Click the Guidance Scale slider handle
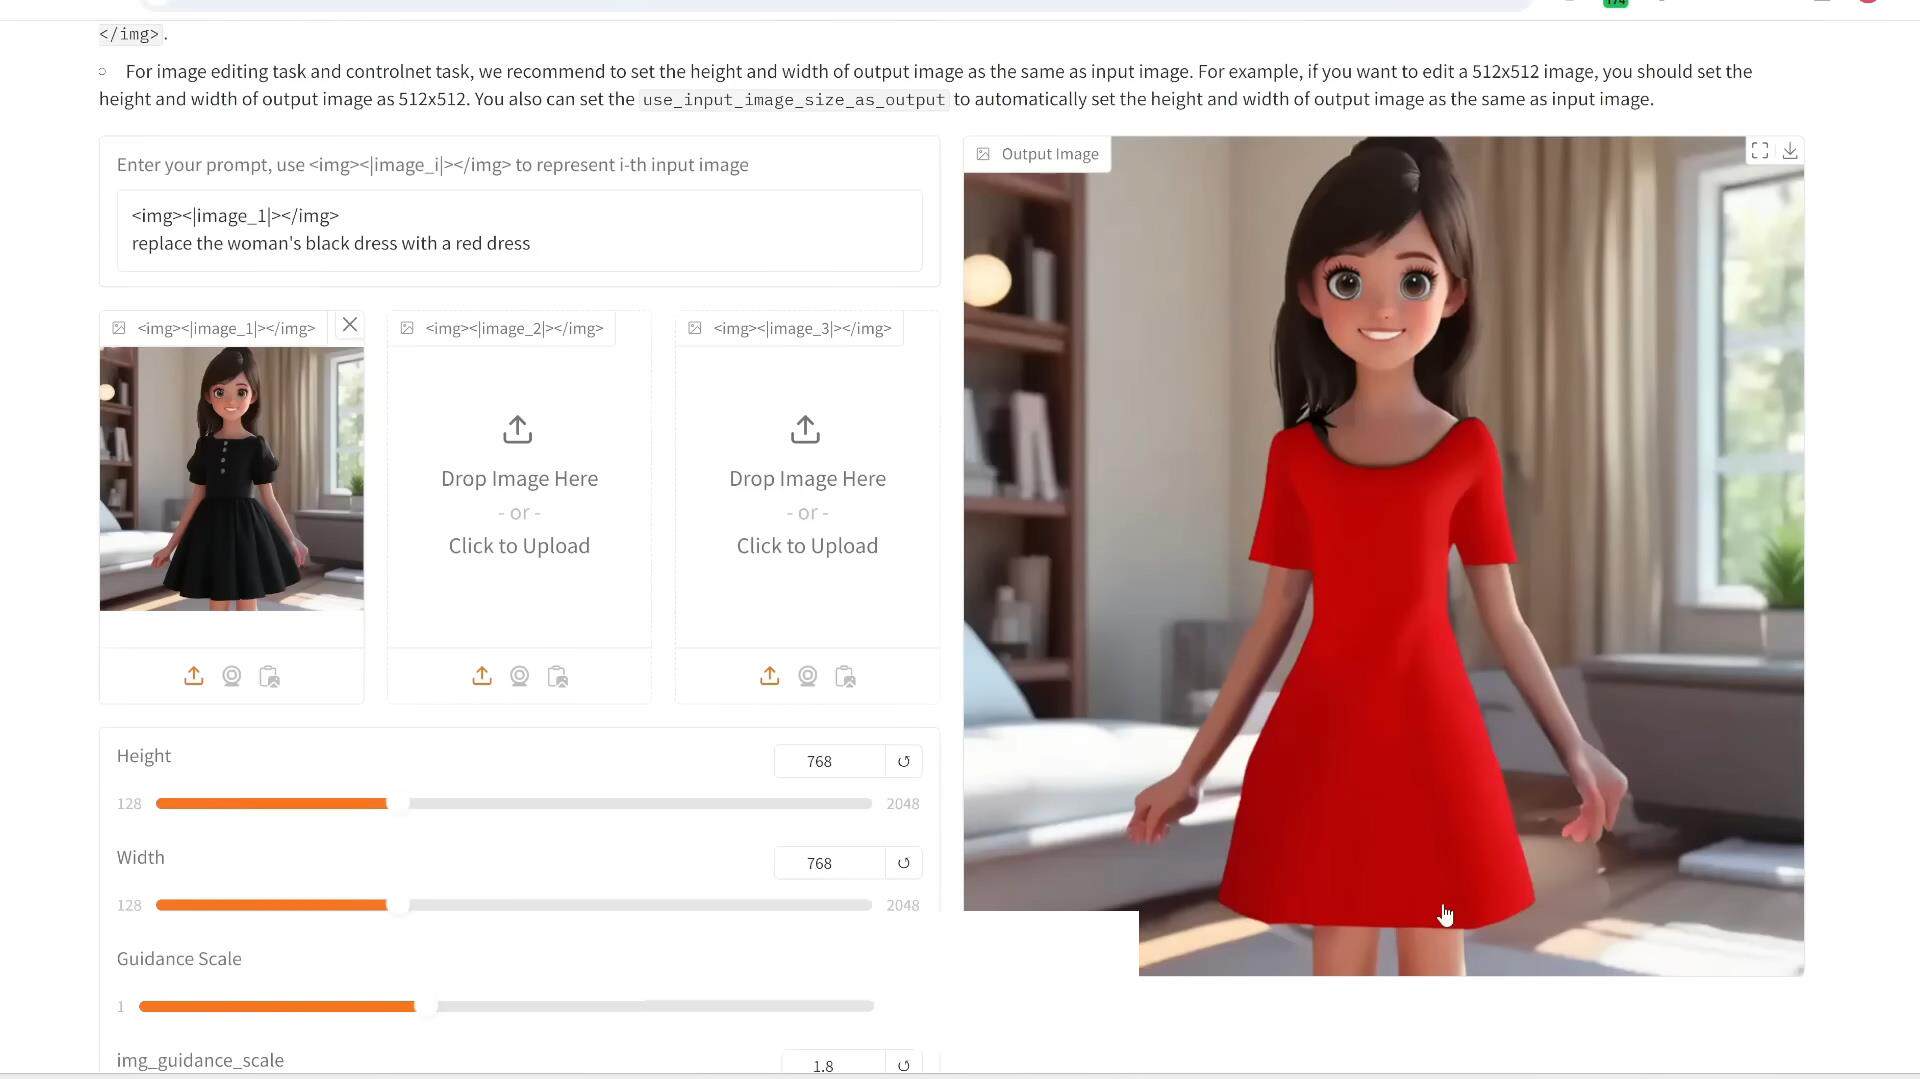Viewport: 1920px width, 1079px height. (x=426, y=1006)
